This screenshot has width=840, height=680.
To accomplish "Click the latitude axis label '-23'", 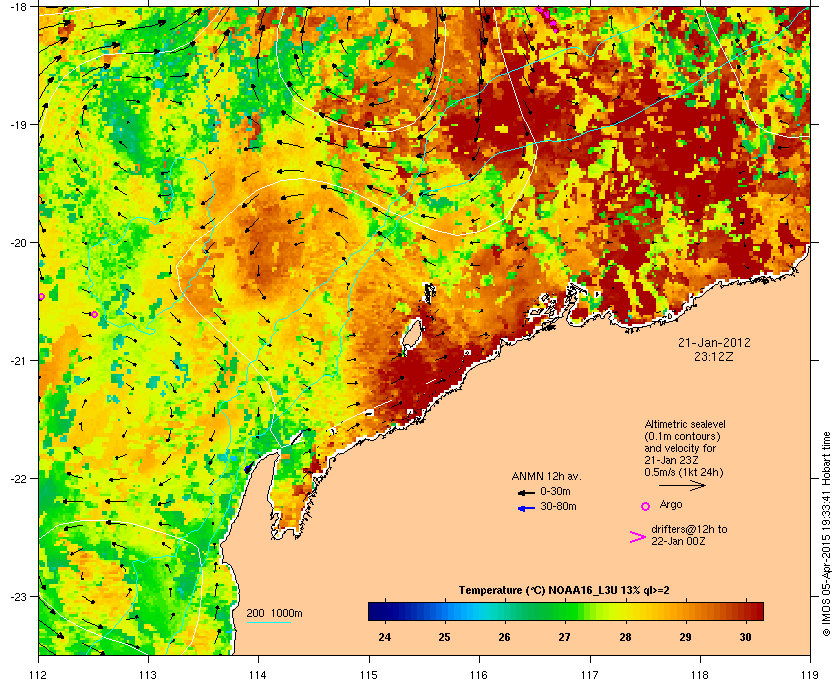I will [19, 596].
